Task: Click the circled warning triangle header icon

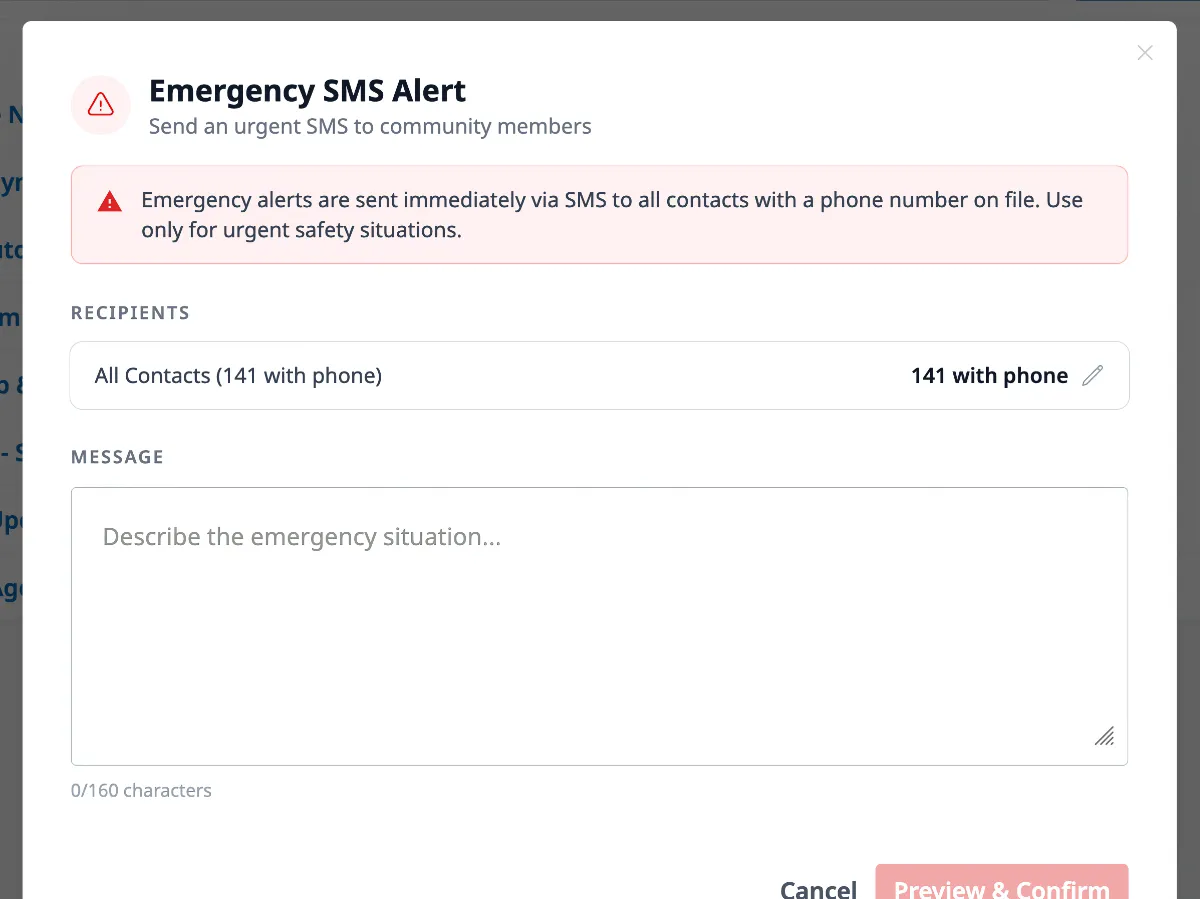Action: point(100,105)
